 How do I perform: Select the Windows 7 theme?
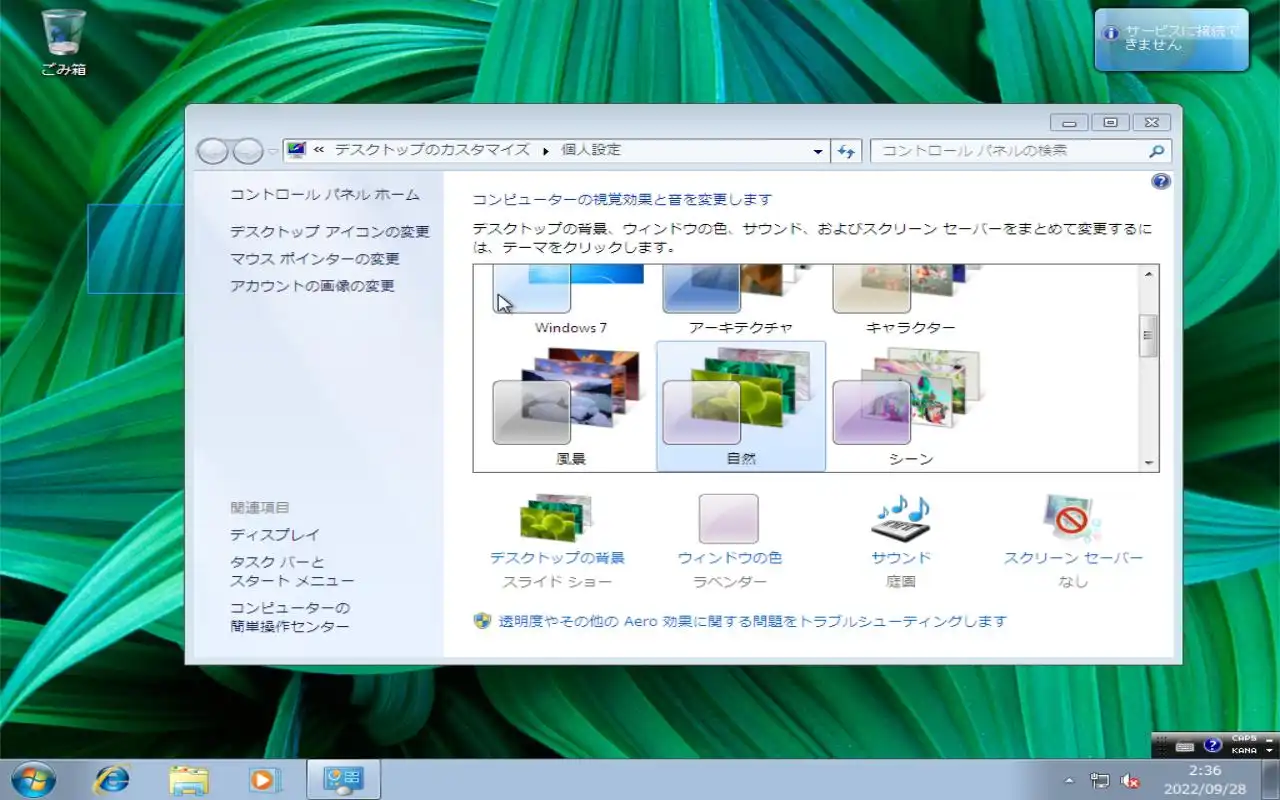(x=570, y=300)
